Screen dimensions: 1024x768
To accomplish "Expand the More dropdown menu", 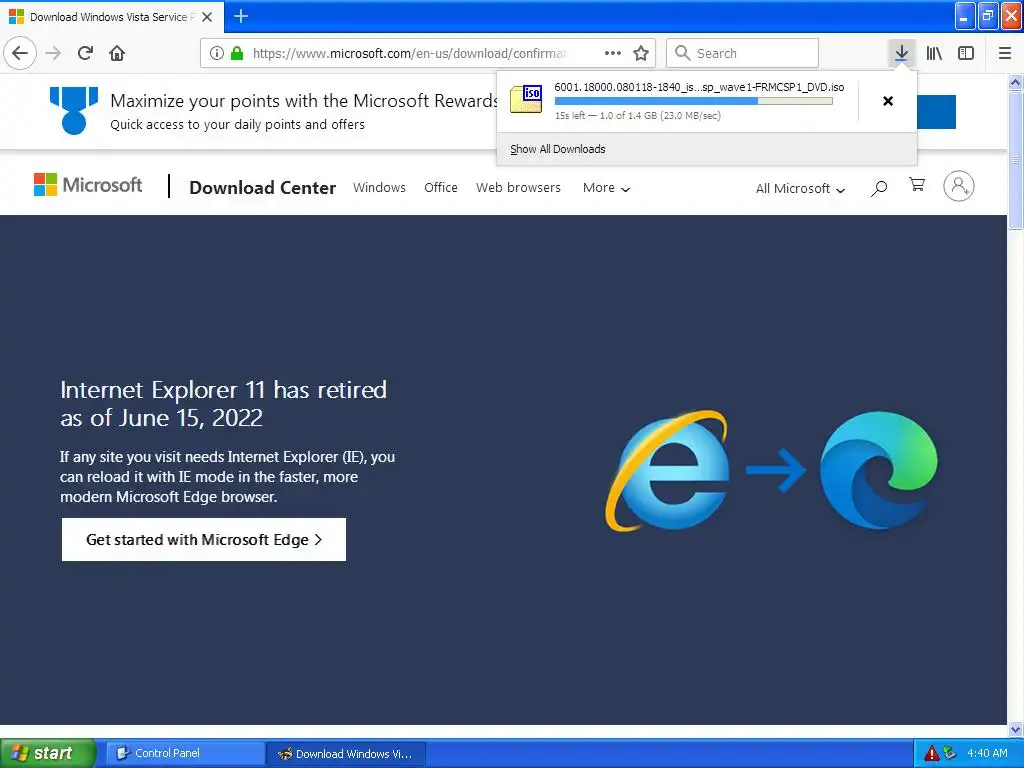I will [x=606, y=188].
